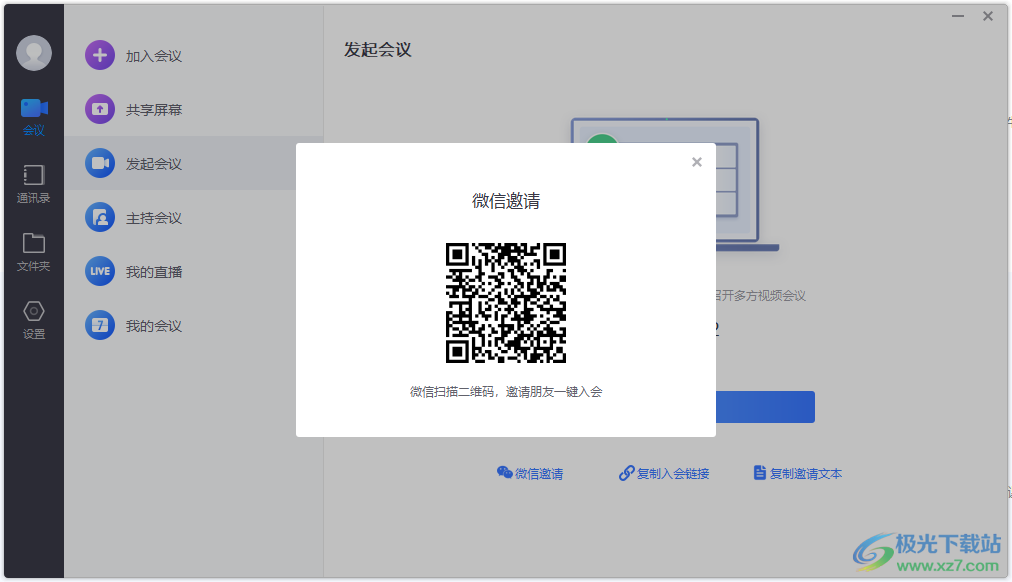This screenshot has height=582, width=1012.
Task: Click the purple plus 加入会议 icon
Action: pyautogui.click(x=100, y=55)
